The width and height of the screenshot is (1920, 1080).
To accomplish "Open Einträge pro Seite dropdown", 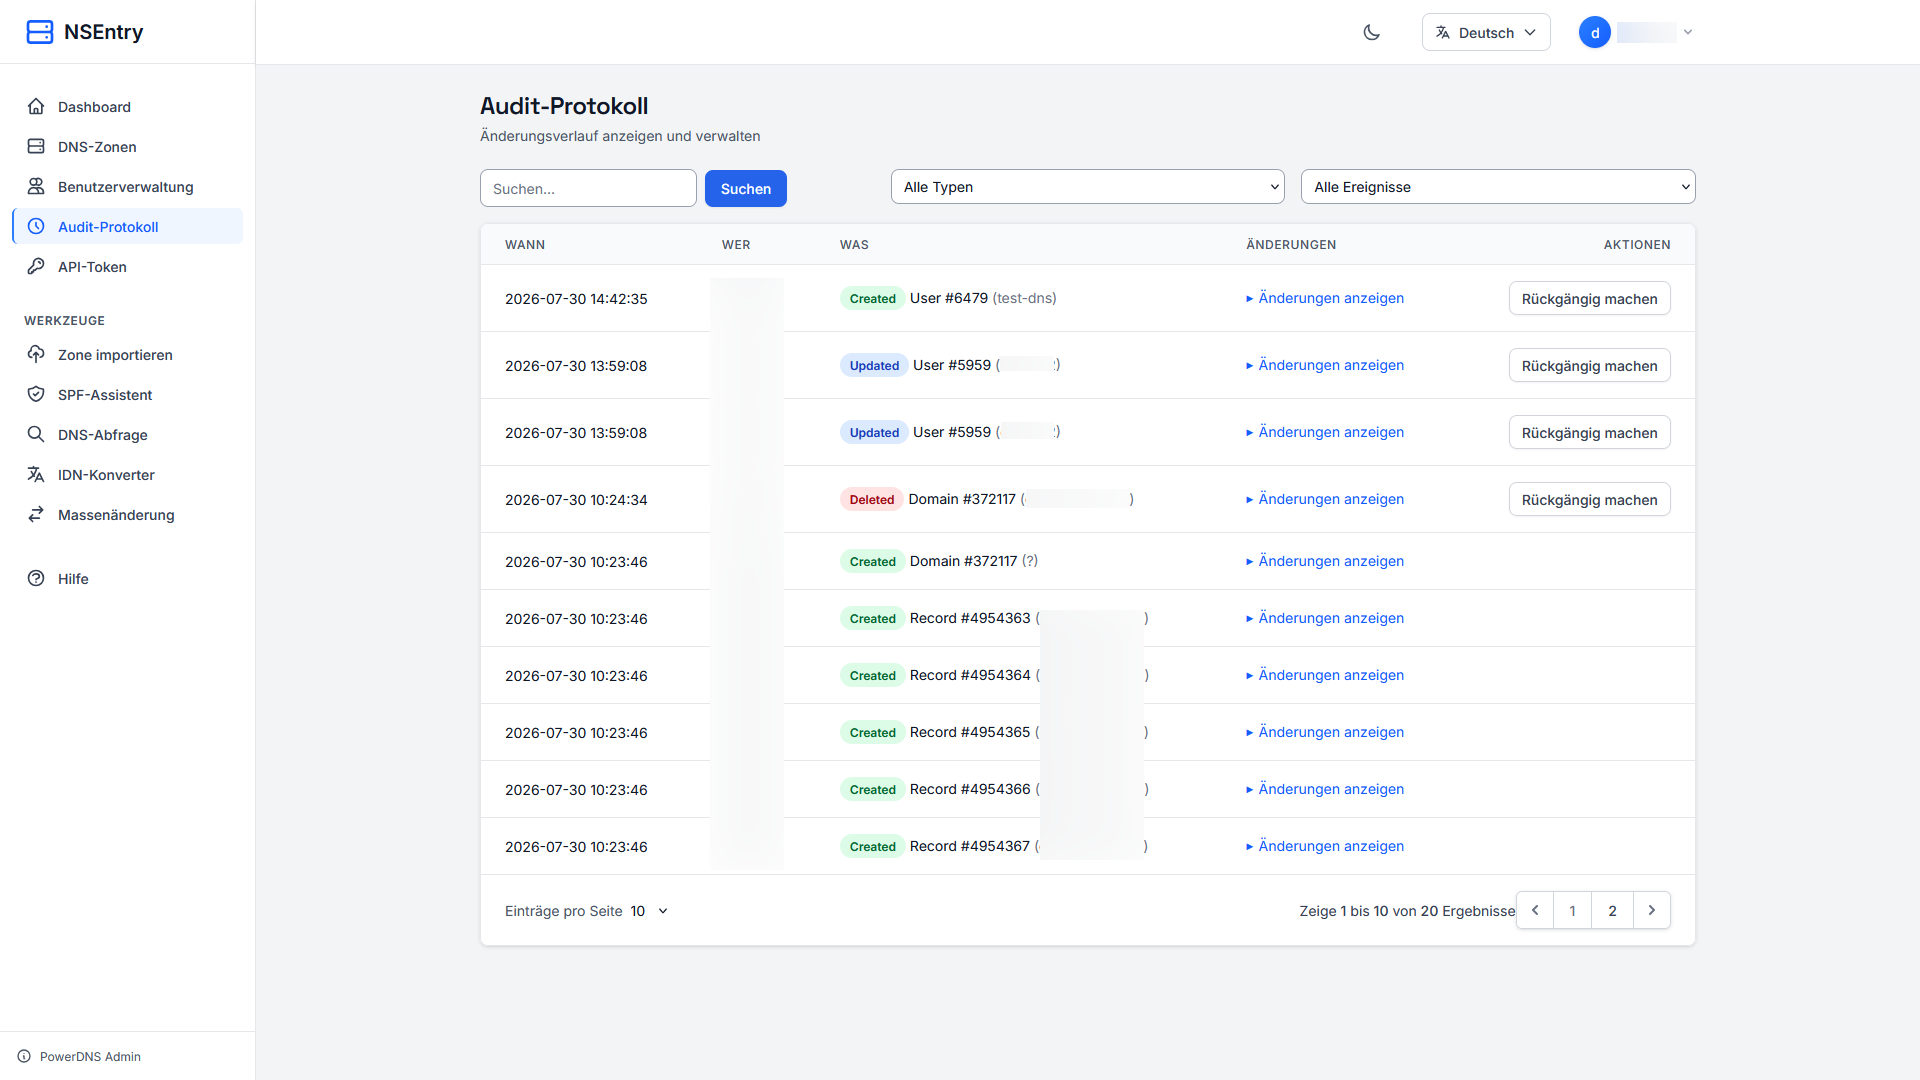I will (x=650, y=911).
